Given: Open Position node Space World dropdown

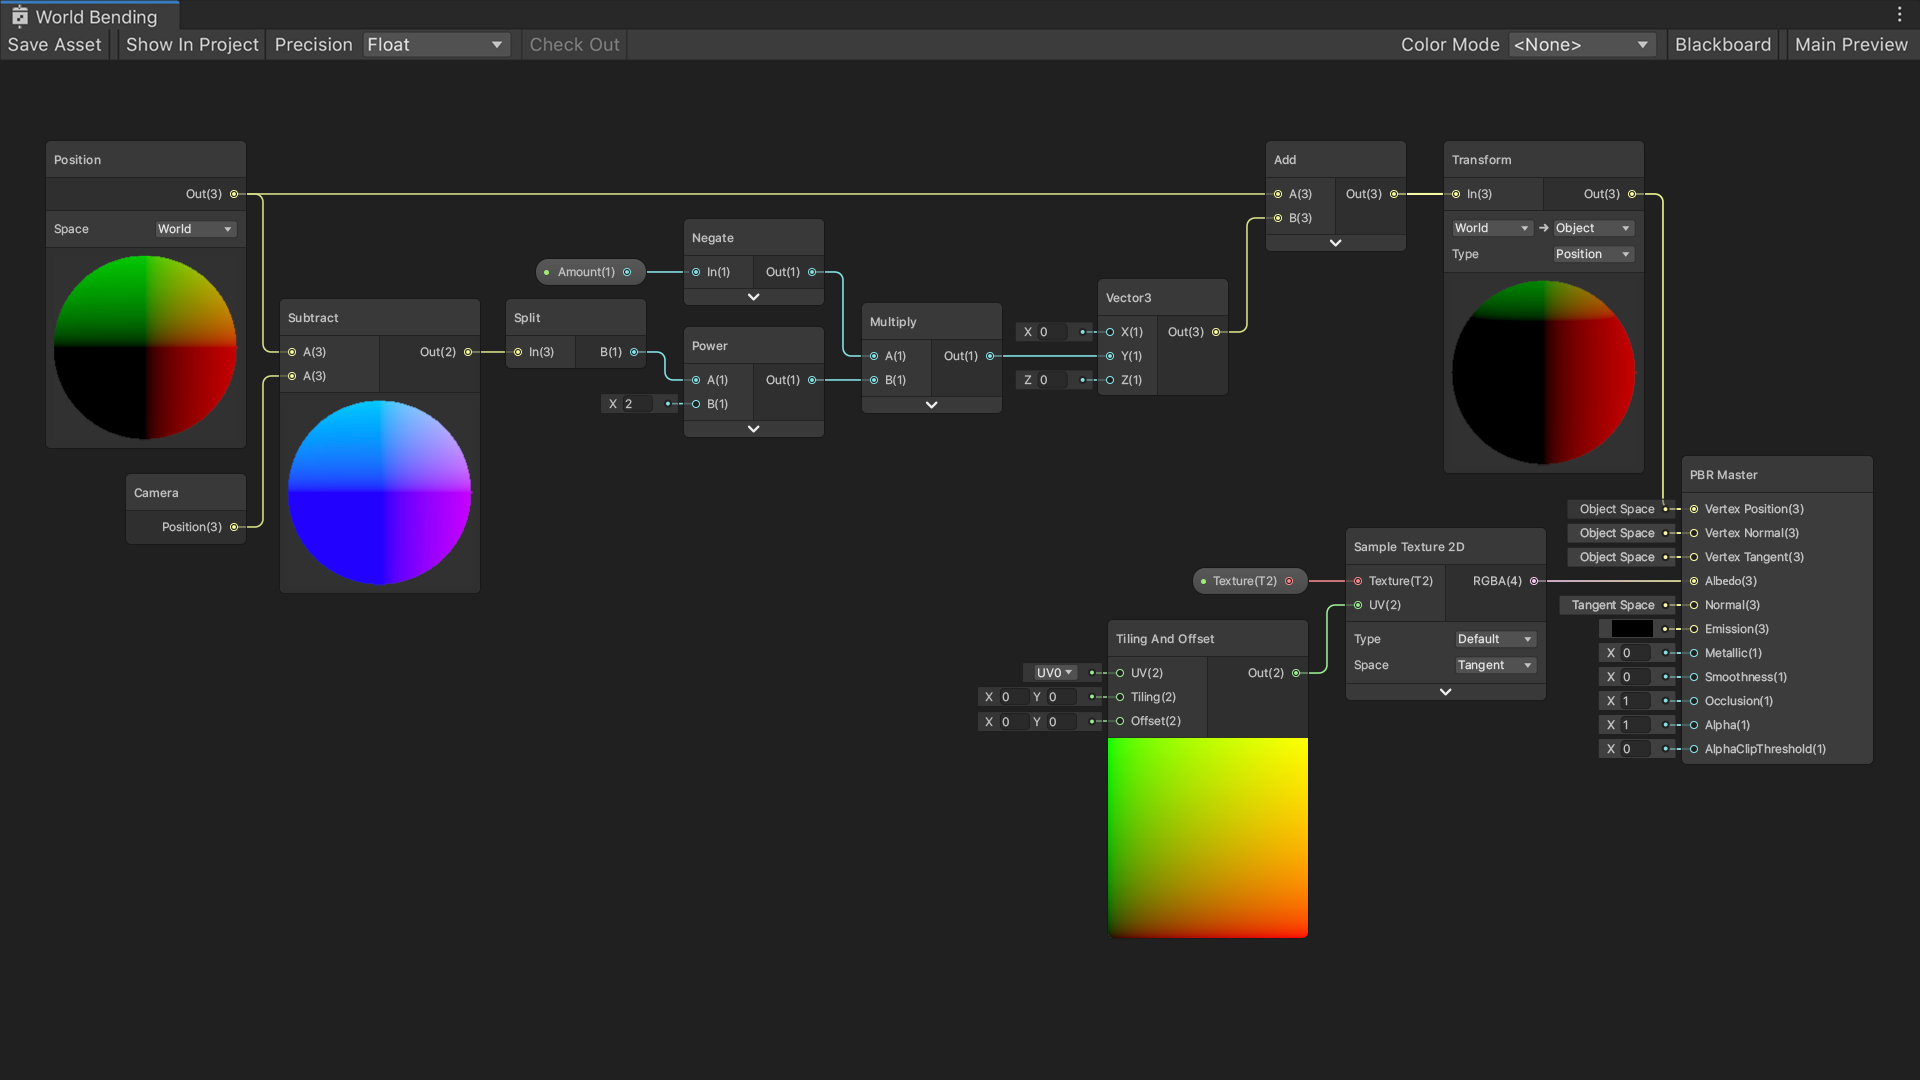Looking at the screenshot, I should 195,229.
